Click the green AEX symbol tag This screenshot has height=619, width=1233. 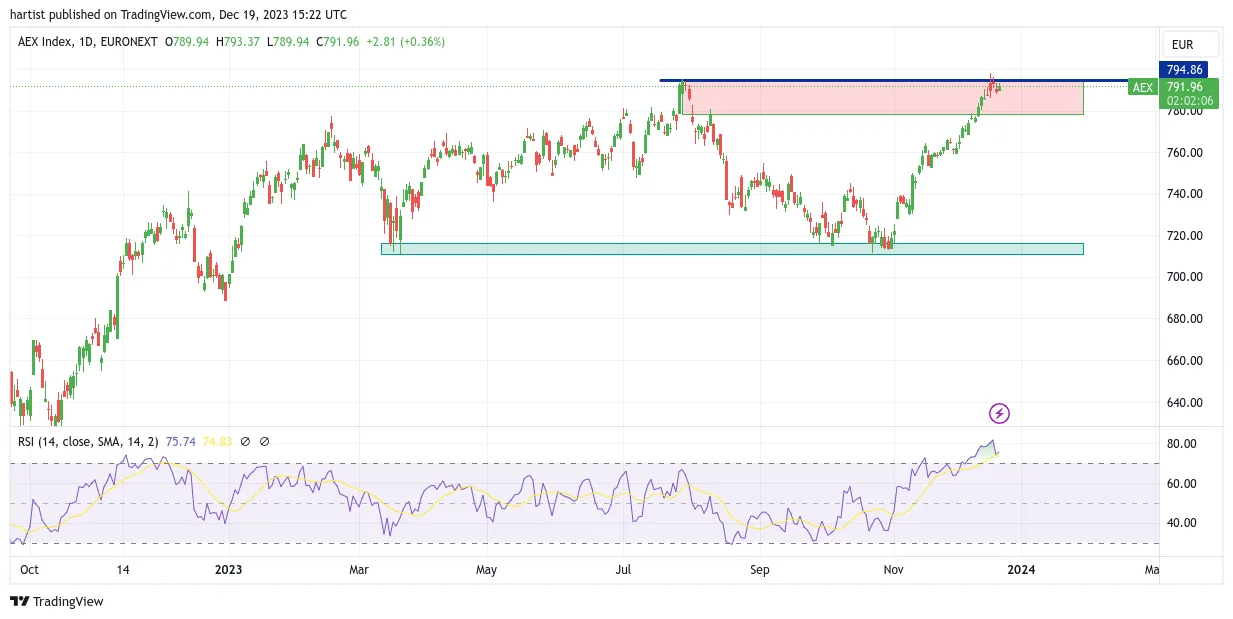pos(1142,87)
